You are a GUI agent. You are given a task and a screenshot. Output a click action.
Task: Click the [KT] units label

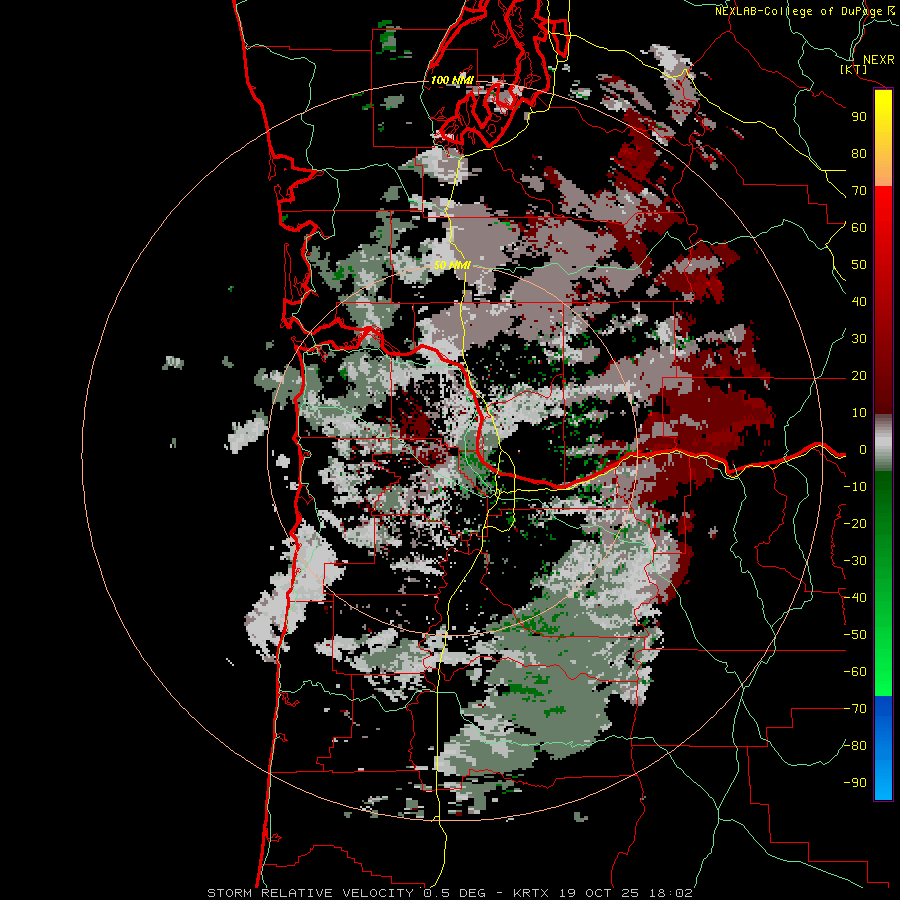click(854, 69)
